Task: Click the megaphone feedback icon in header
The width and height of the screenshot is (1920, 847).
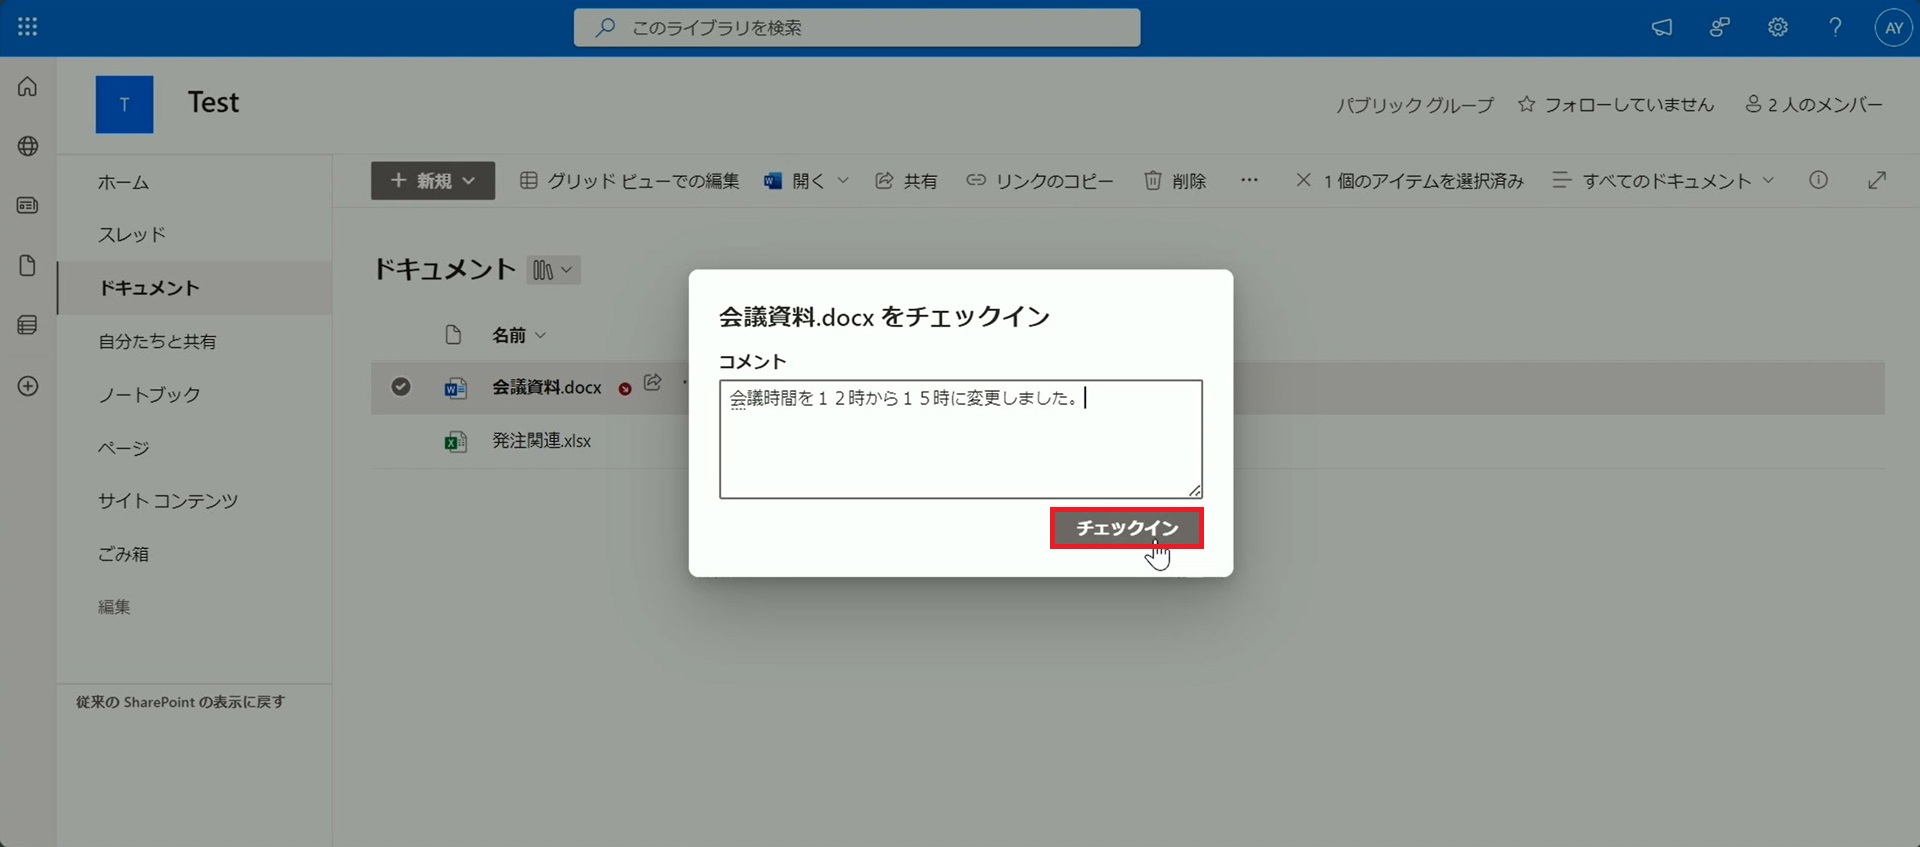Action: click(x=1661, y=27)
